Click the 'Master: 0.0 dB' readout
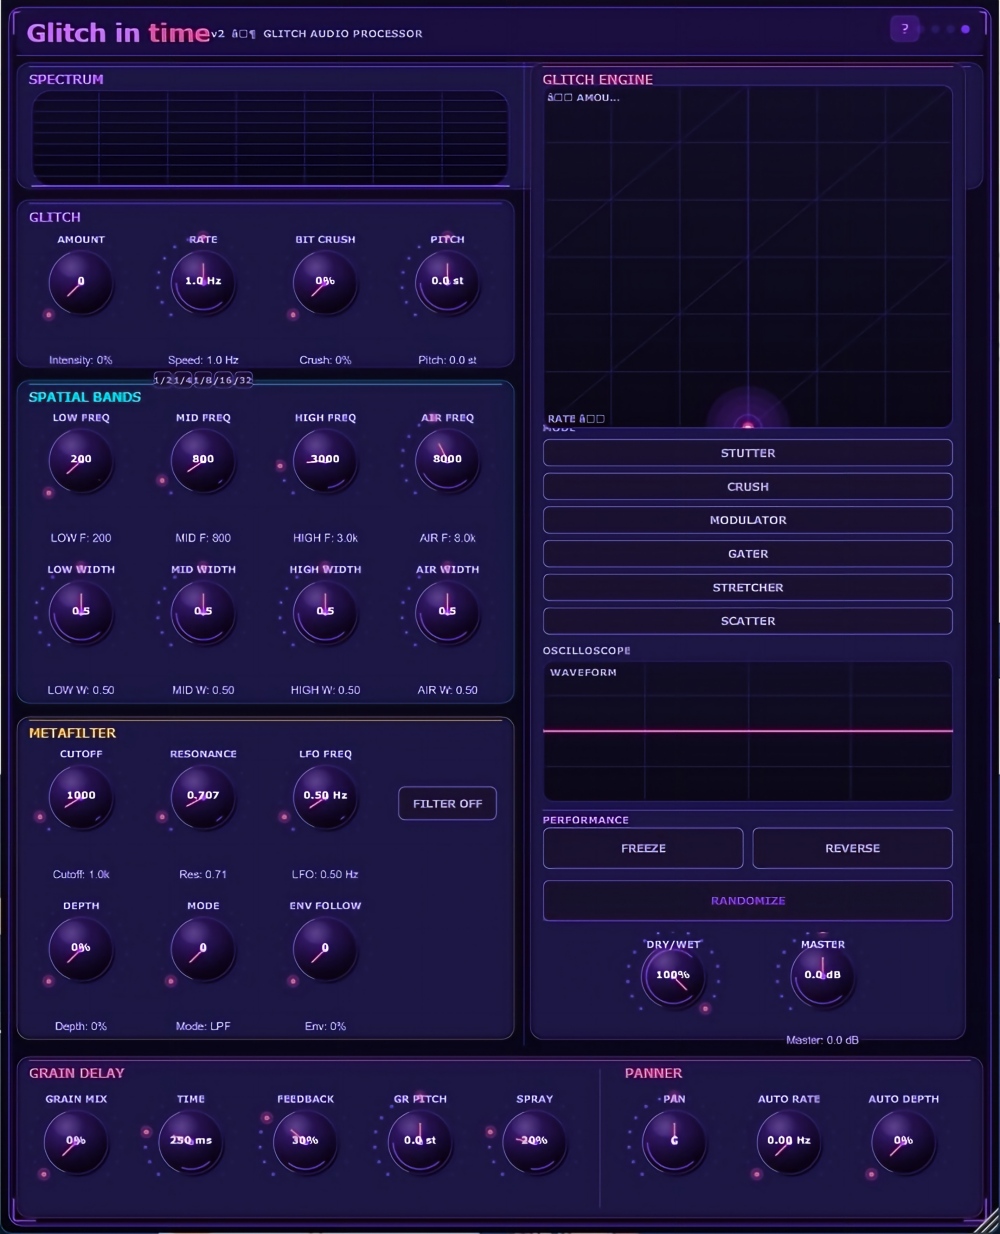The width and height of the screenshot is (1000, 1234). 822,1040
